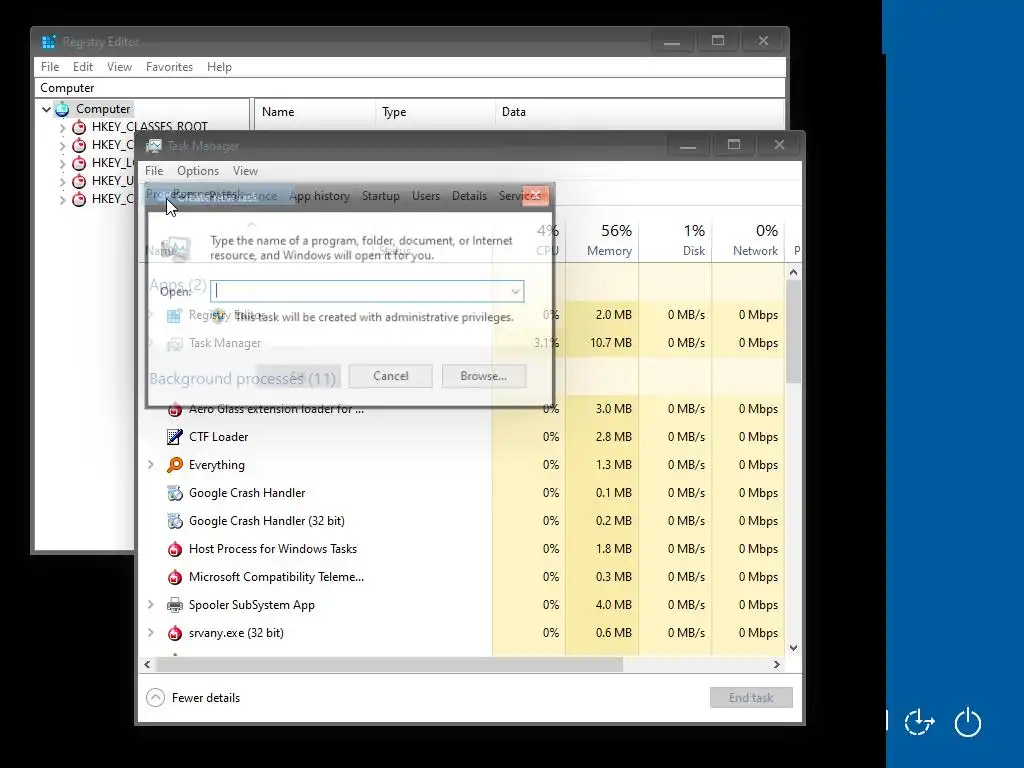Sort by the Network column header

pos(748,240)
